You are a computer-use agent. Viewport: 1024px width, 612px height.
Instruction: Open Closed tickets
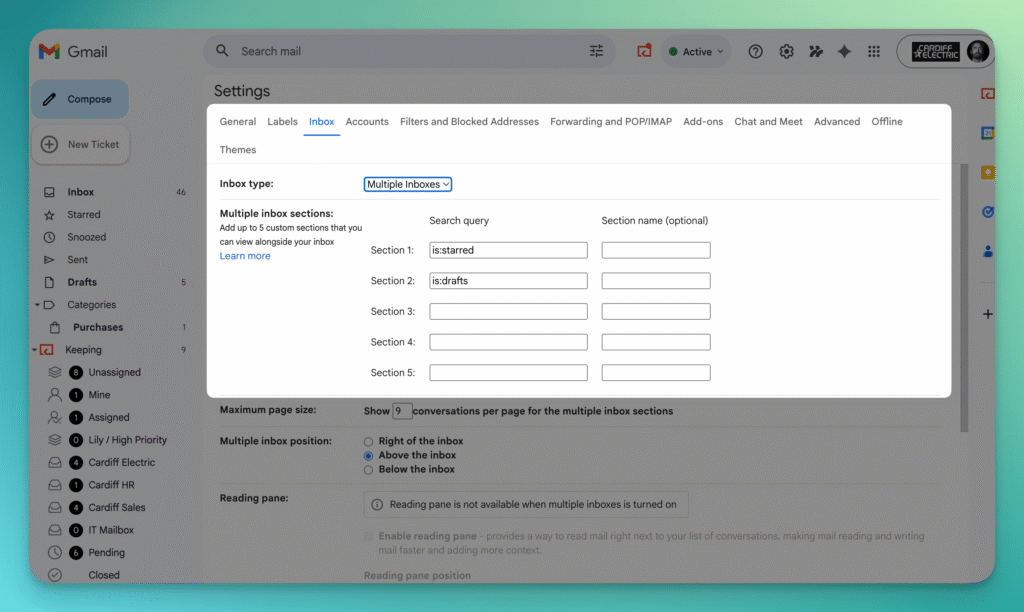coord(104,575)
